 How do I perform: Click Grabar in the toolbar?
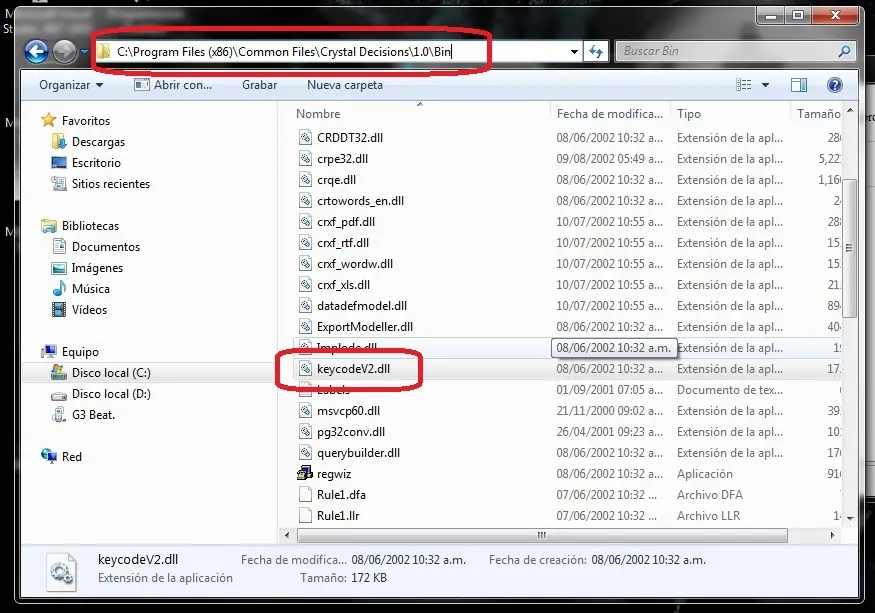259,85
